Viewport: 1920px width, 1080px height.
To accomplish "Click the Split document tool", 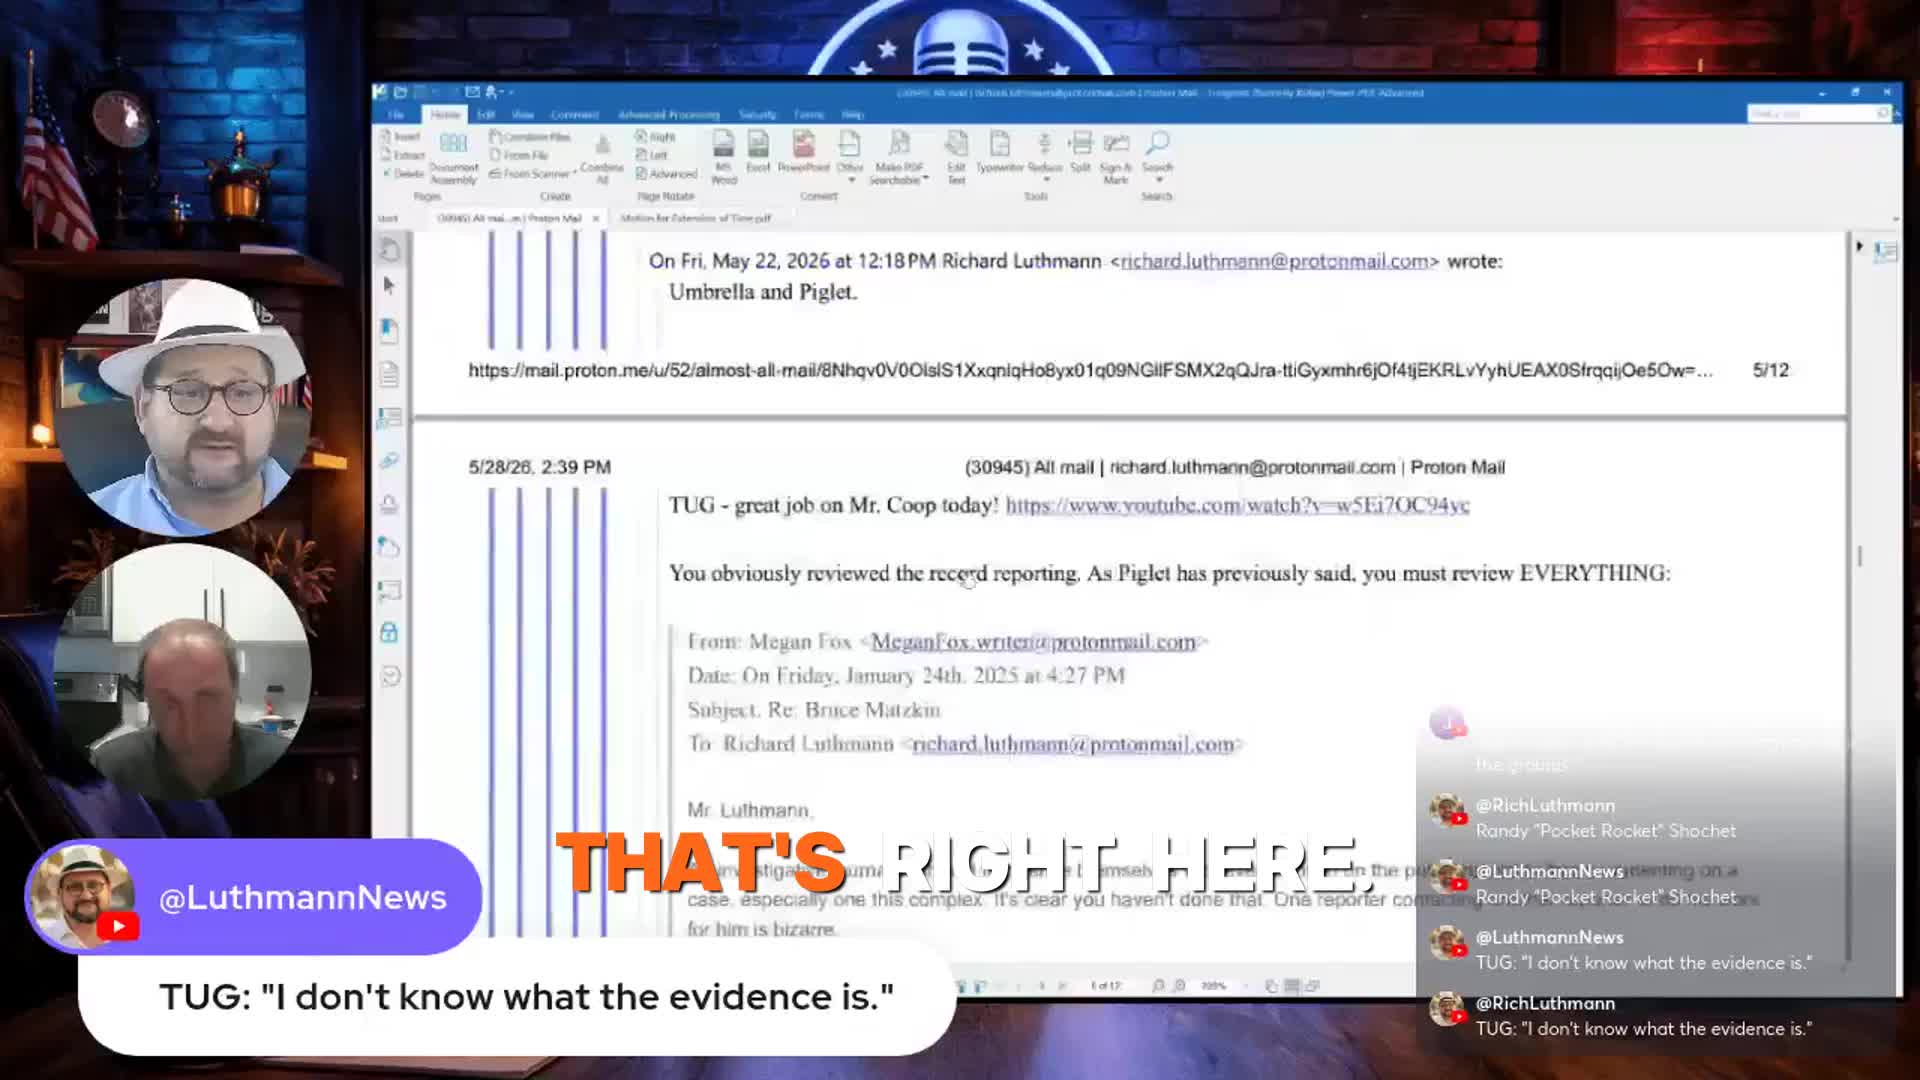I will [1080, 152].
